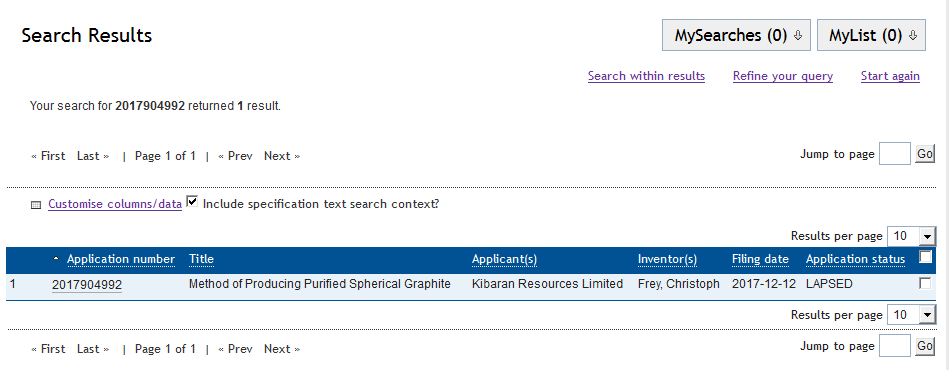Viewport: 949px width, 370px height.
Task: Select the checkbox for application 2017904992 row
Action: [925, 283]
